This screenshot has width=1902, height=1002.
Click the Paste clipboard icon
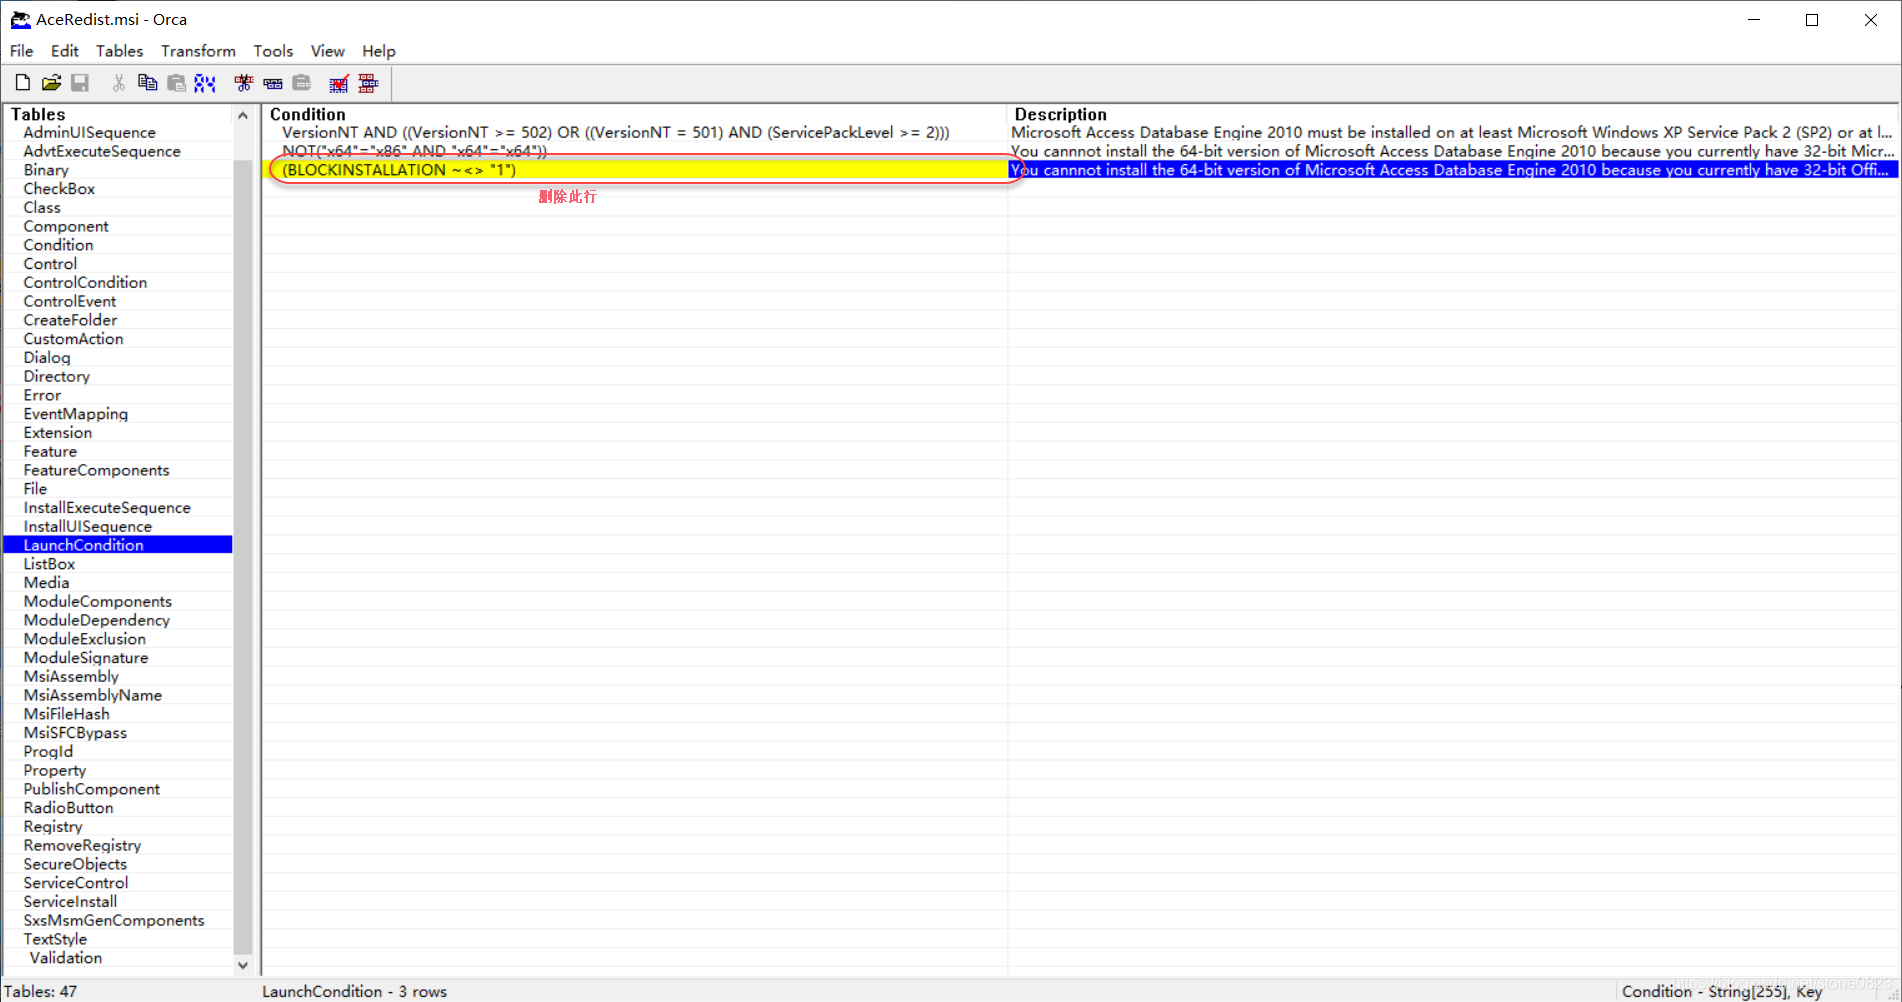click(x=176, y=83)
